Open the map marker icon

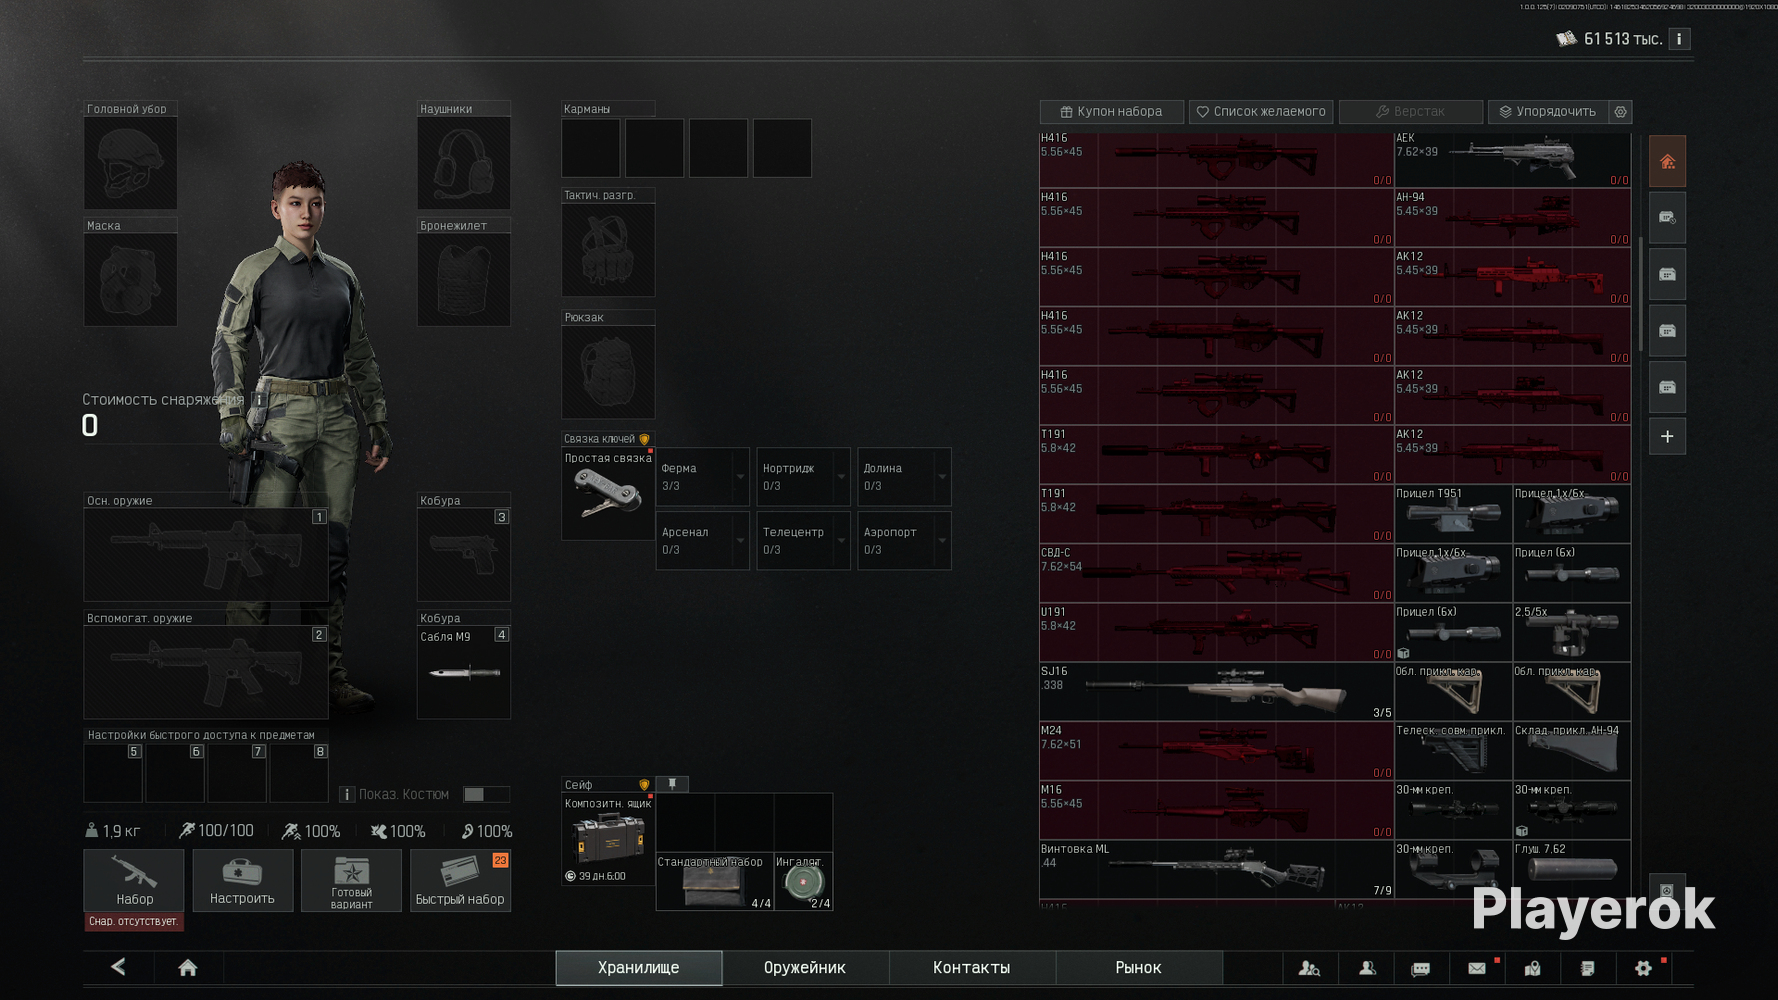coord(1532,968)
